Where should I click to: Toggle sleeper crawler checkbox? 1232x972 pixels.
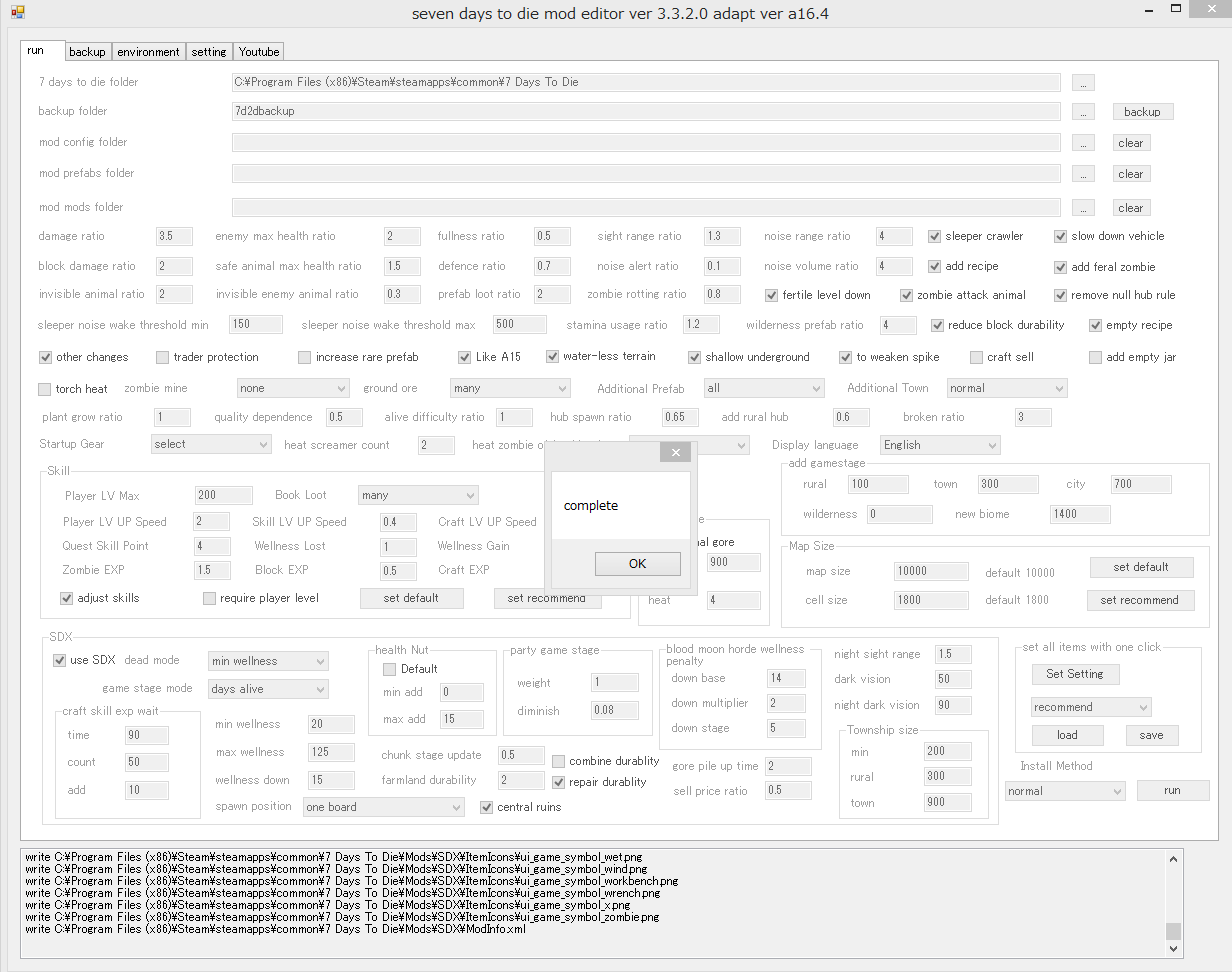point(934,237)
